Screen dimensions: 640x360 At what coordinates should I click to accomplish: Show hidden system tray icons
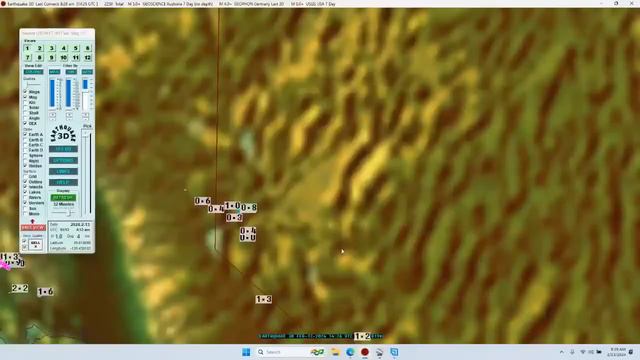click(562, 352)
